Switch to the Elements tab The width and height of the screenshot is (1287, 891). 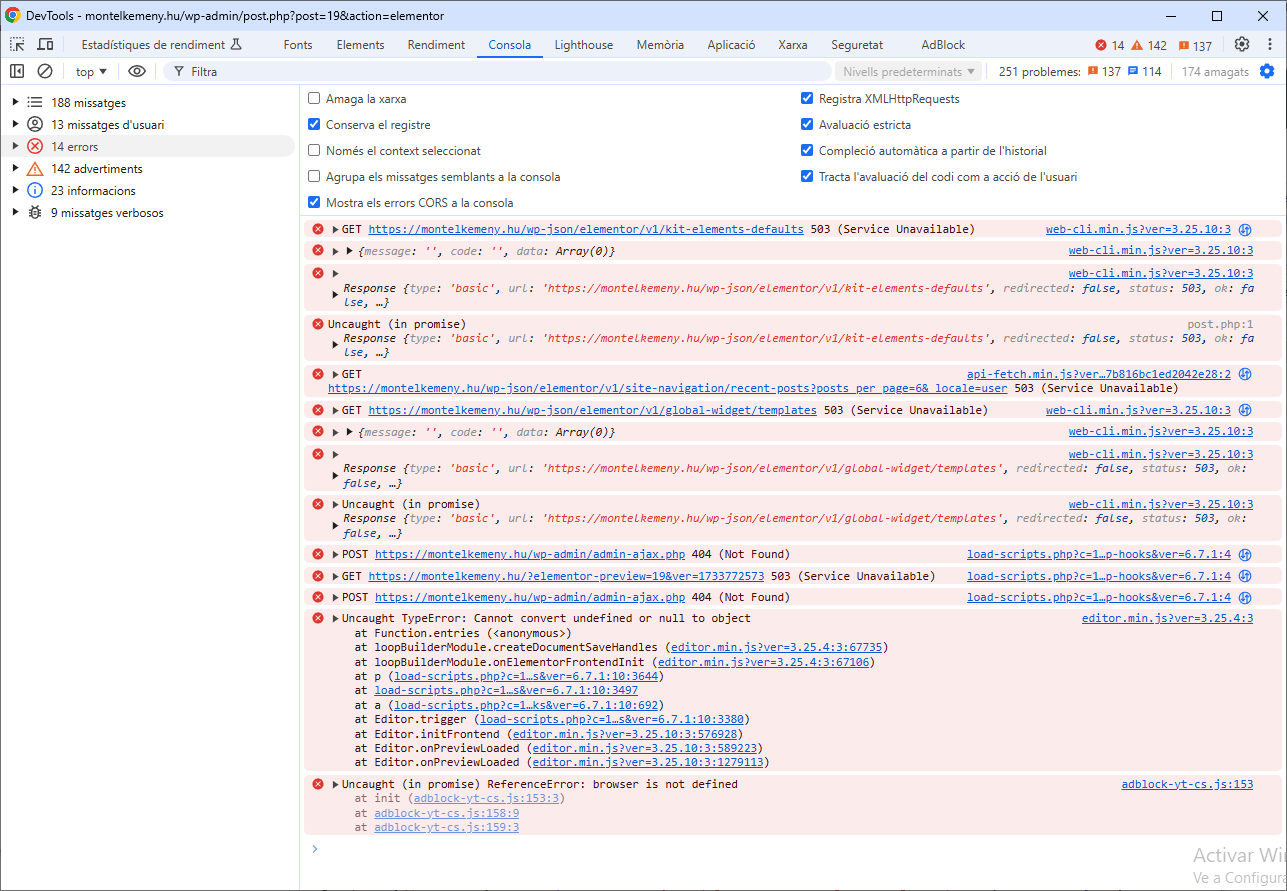360,45
